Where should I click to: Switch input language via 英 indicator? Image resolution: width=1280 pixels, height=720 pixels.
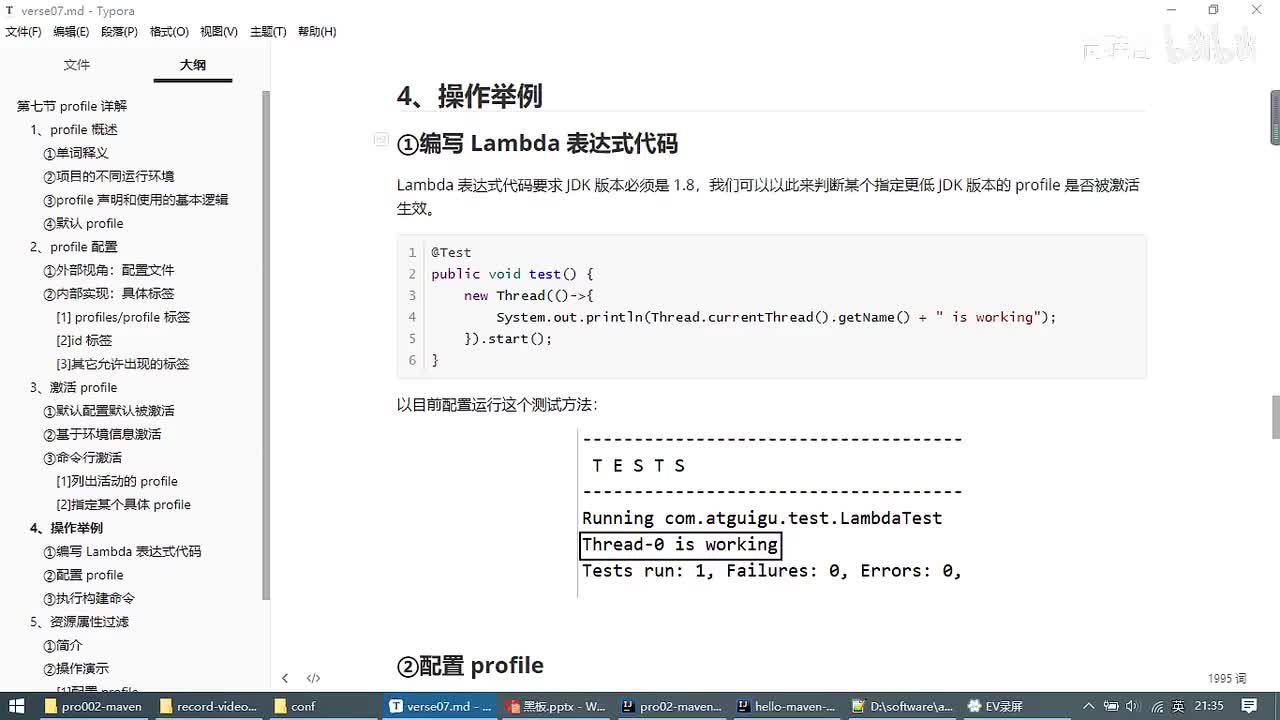coord(1179,706)
